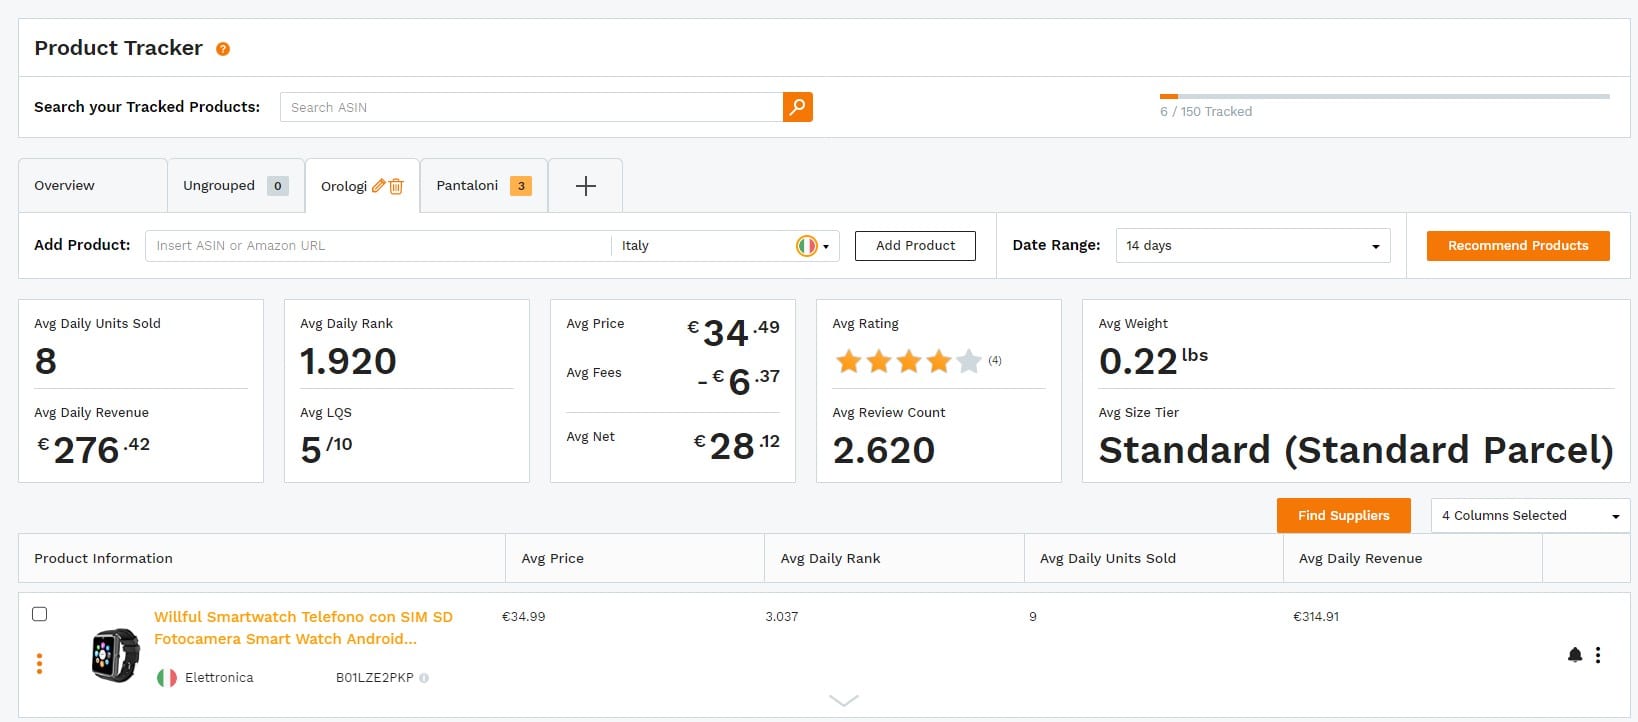
Task: Open the three-dot menu on product row
Action: tap(1598, 655)
